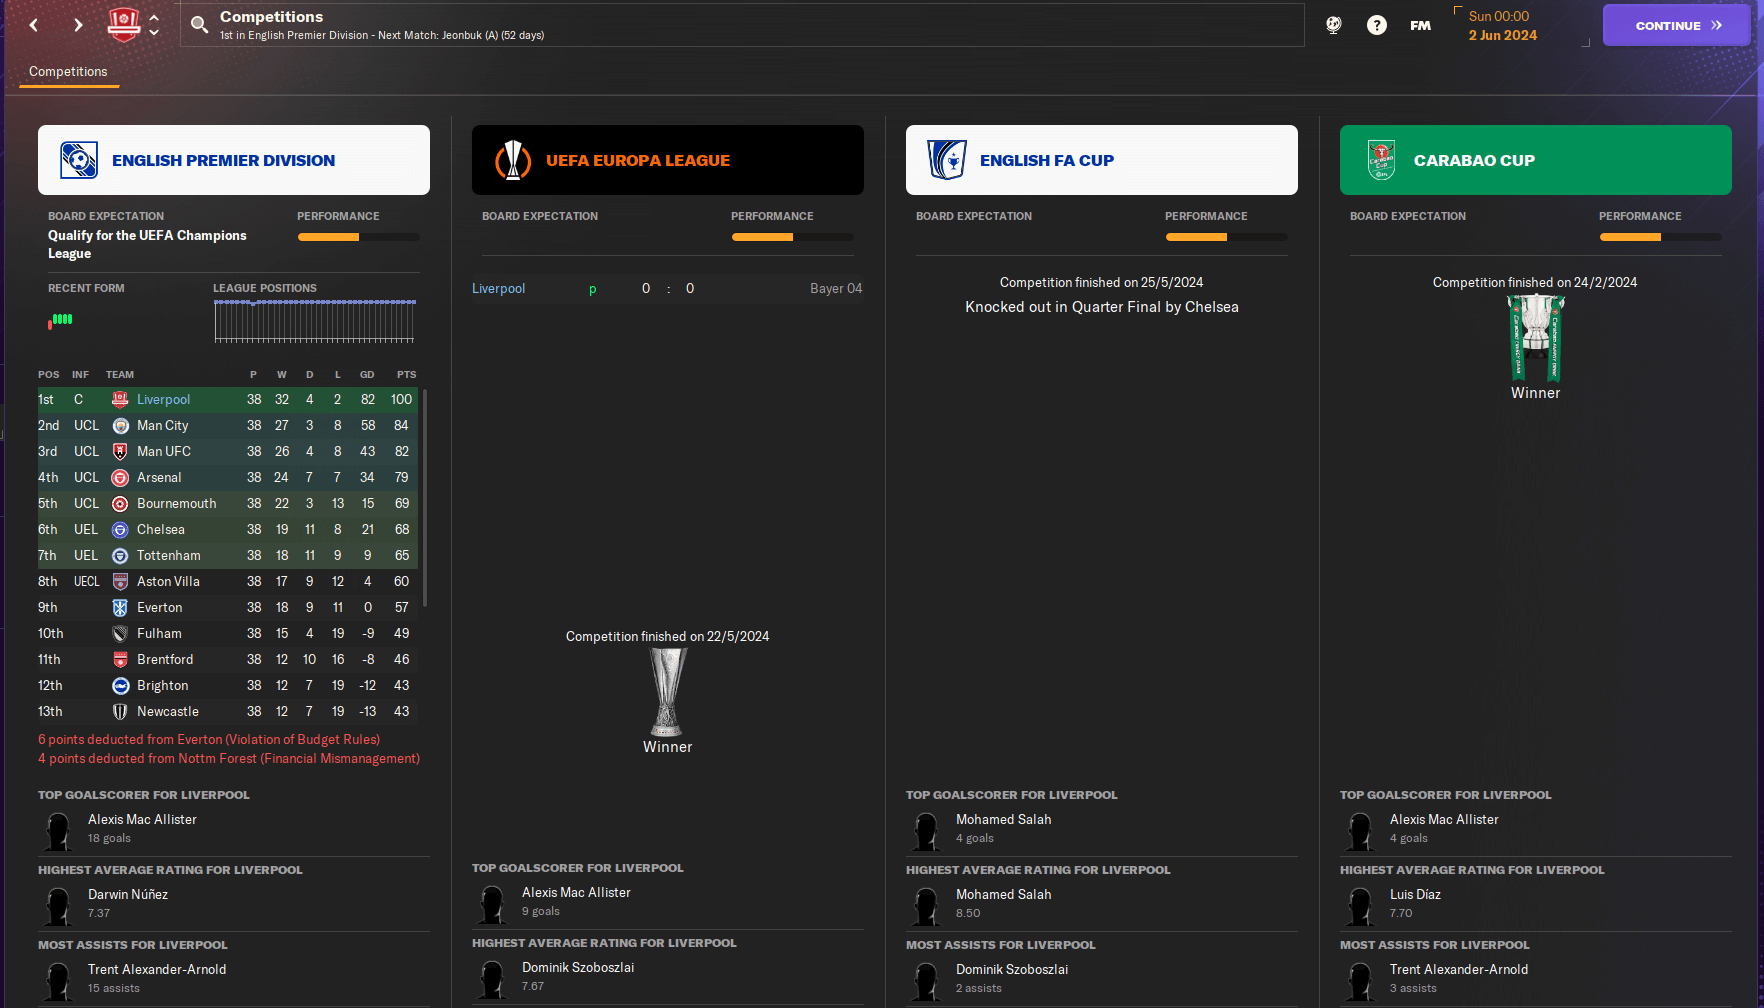Click the league table scrollbar
This screenshot has height=1008, width=1764.
click(426, 498)
